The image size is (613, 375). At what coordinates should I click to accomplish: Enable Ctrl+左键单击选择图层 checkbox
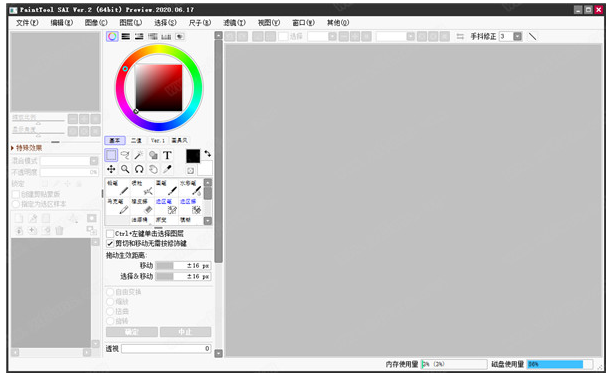click(110, 234)
